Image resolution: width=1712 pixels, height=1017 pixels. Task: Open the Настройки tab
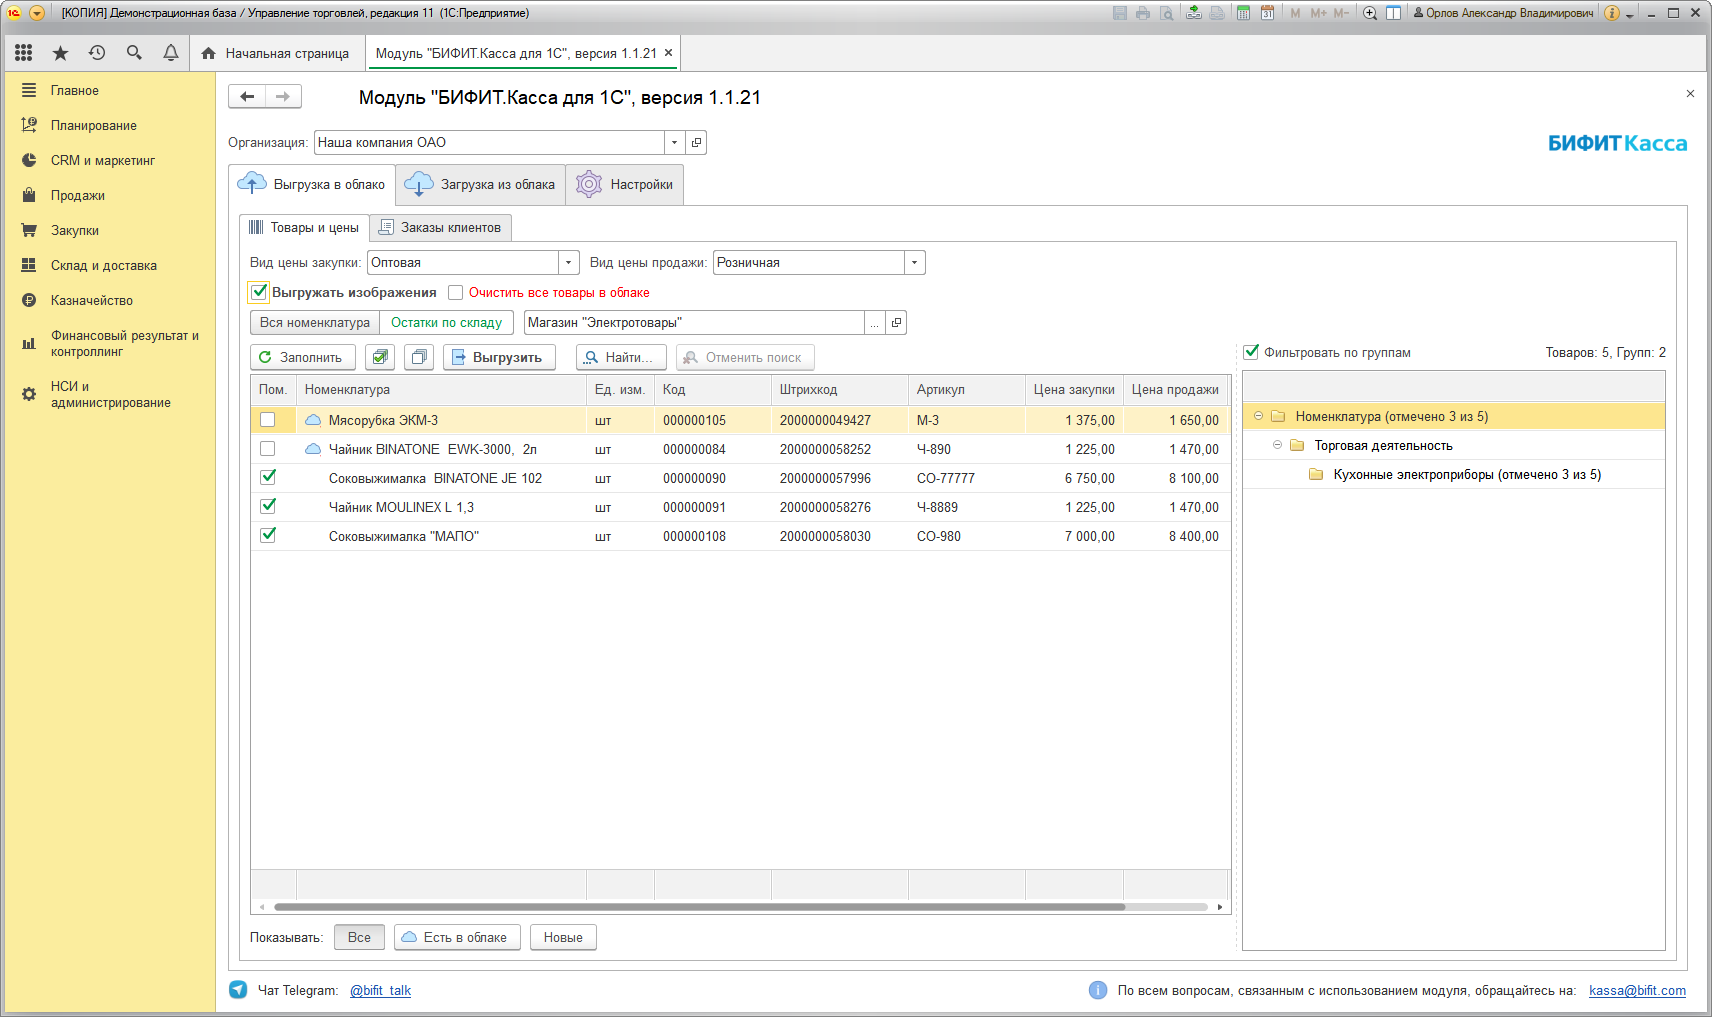coord(625,185)
